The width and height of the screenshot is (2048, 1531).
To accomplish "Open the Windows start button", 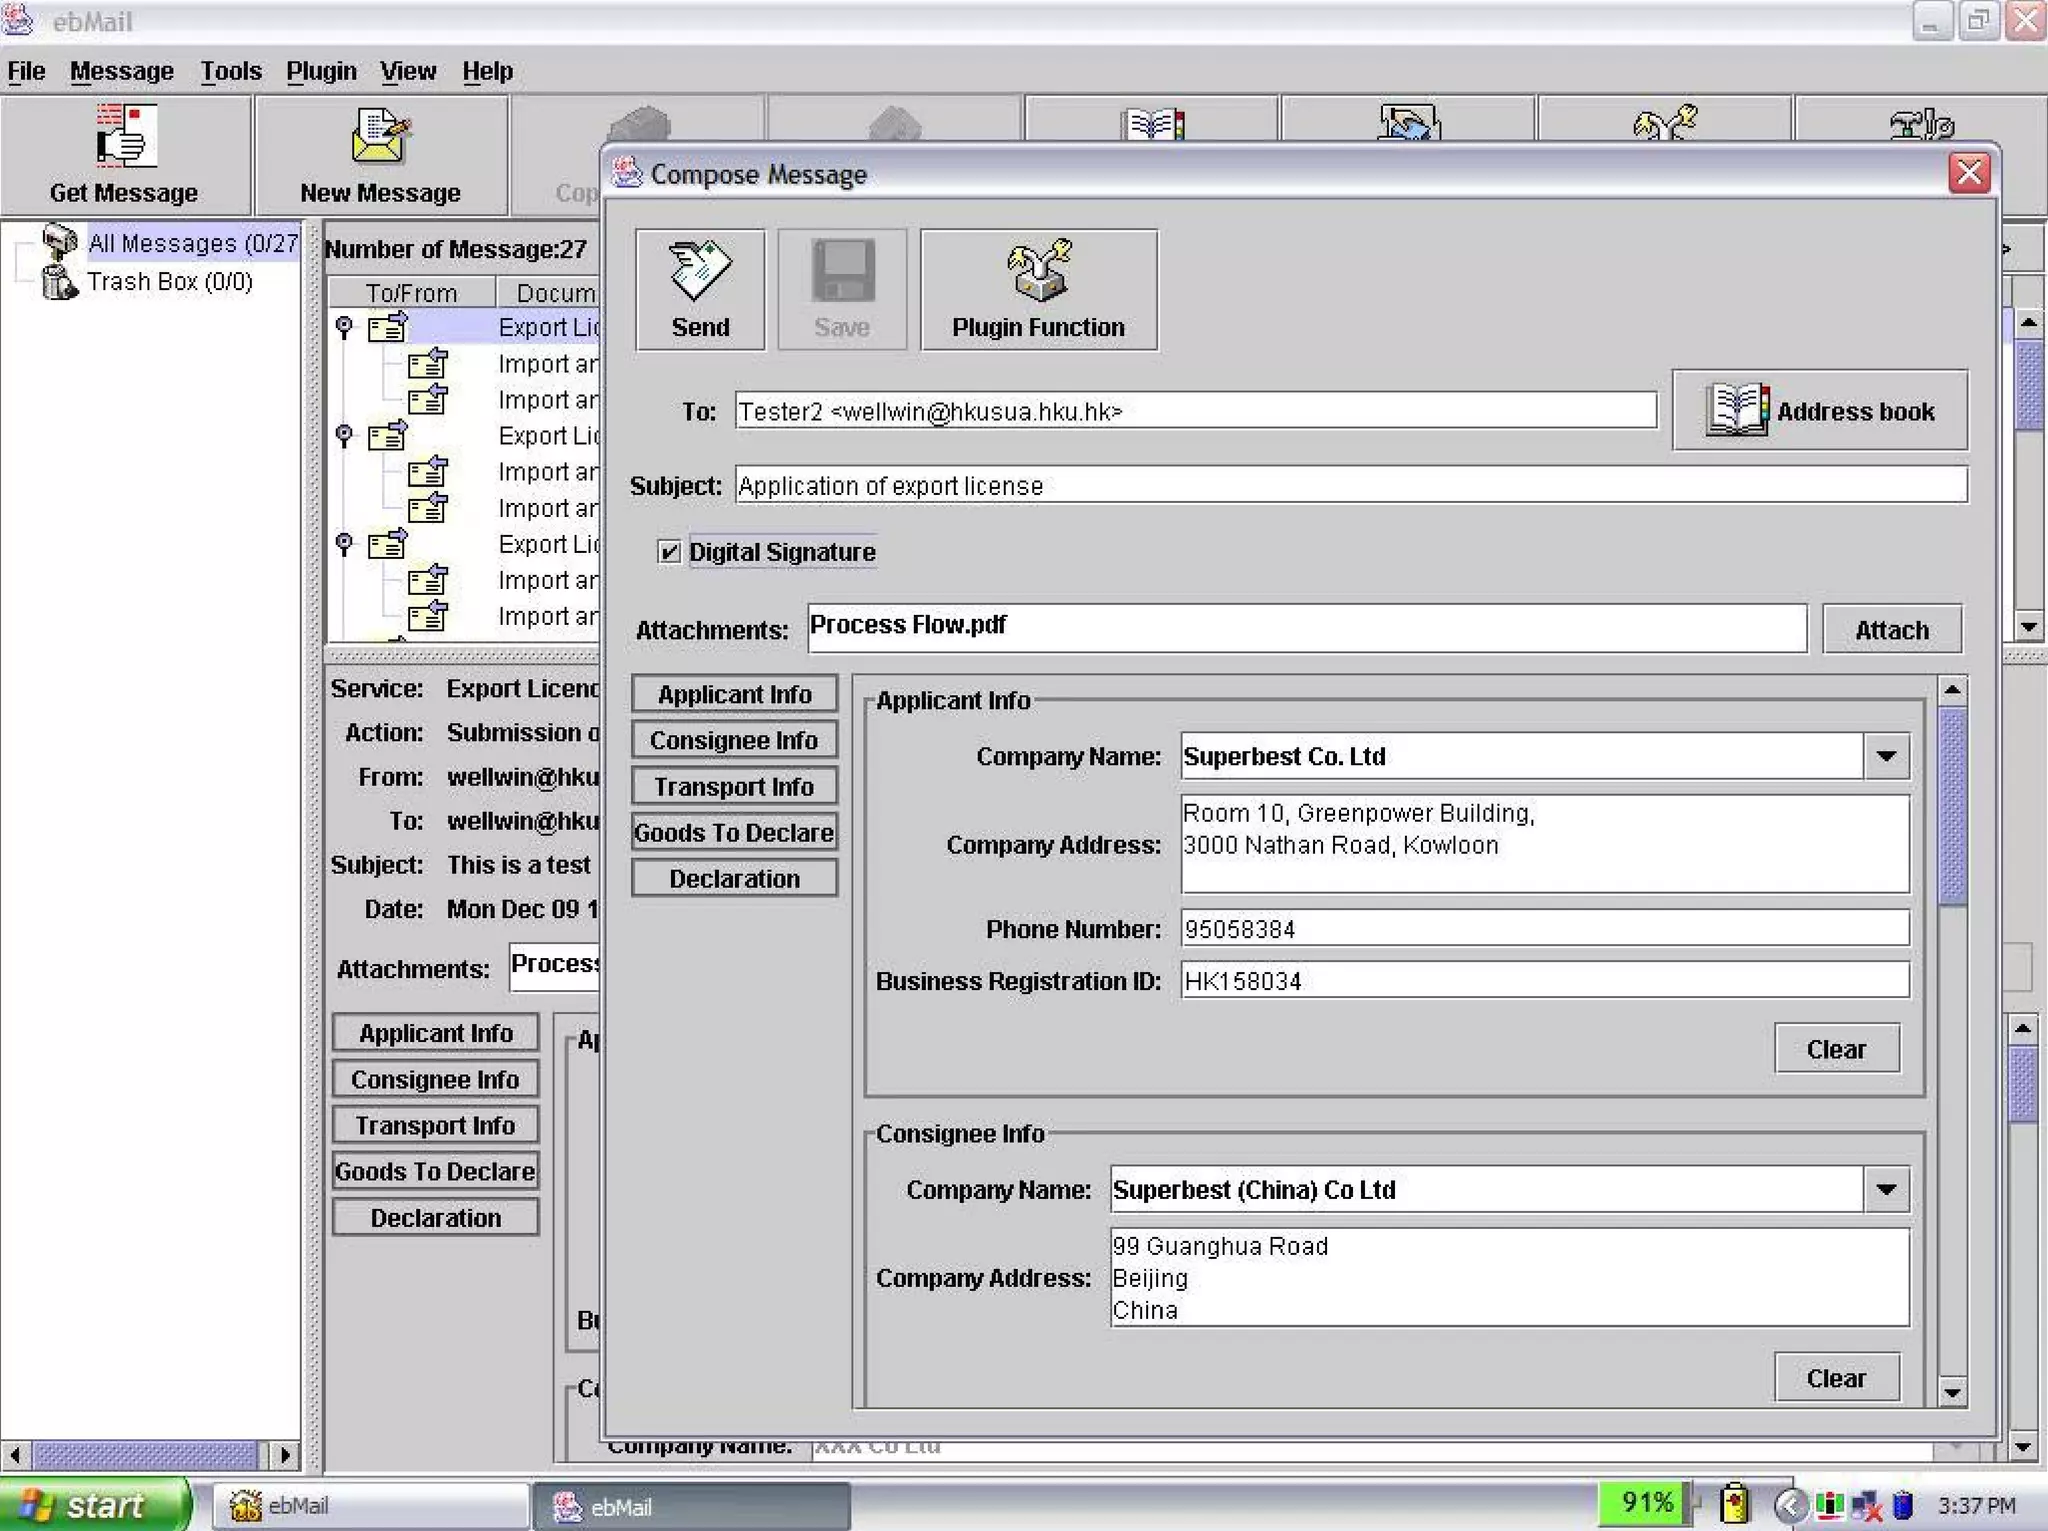I will [95, 1505].
